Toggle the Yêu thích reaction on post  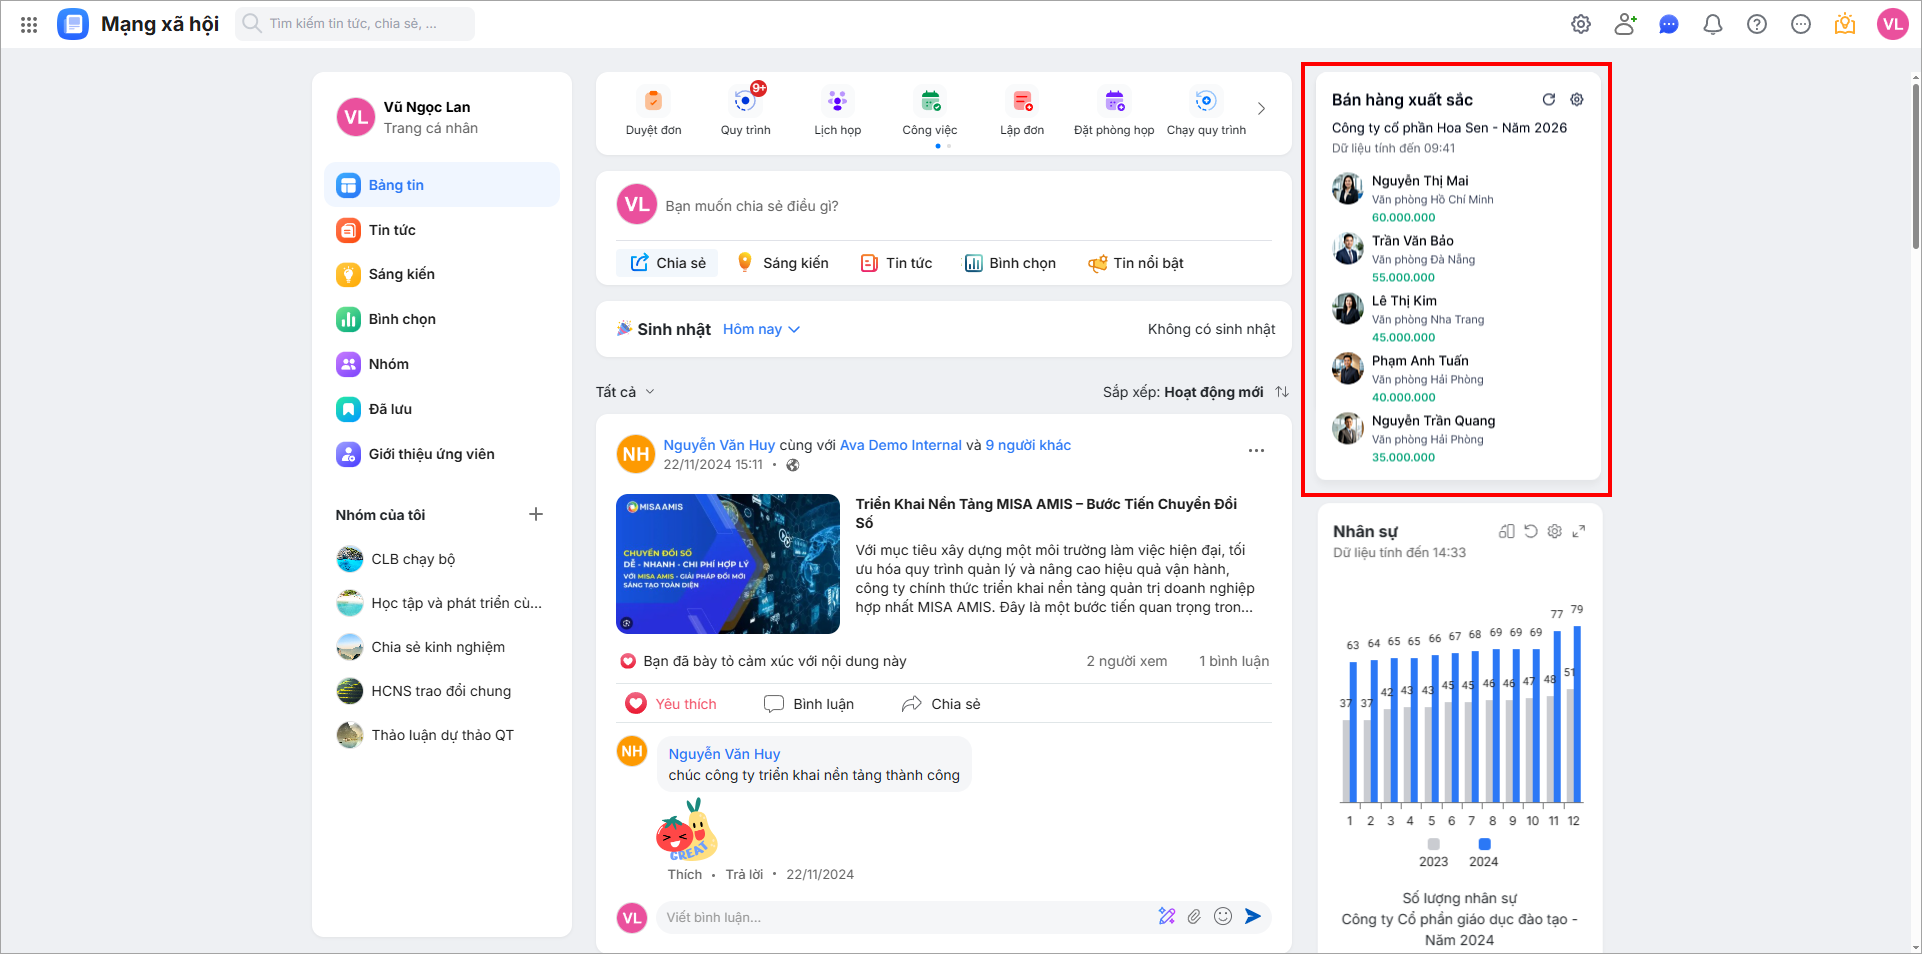click(x=671, y=704)
